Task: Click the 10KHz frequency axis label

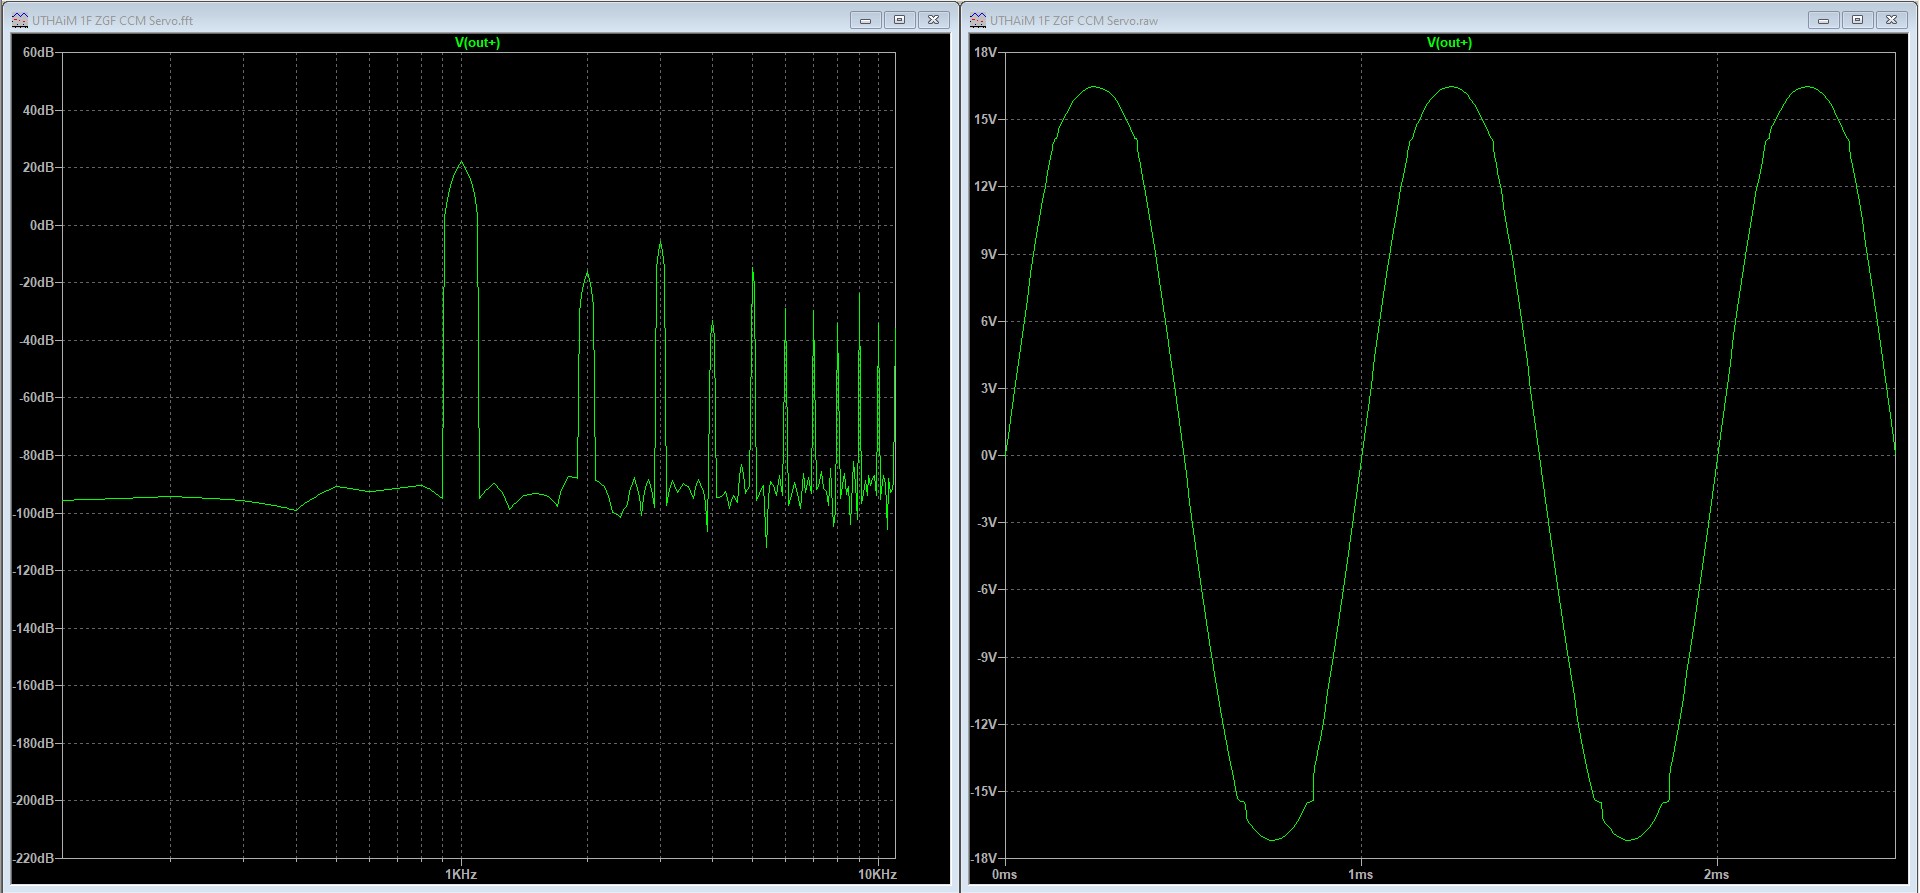Action: pyautogui.click(x=877, y=874)
